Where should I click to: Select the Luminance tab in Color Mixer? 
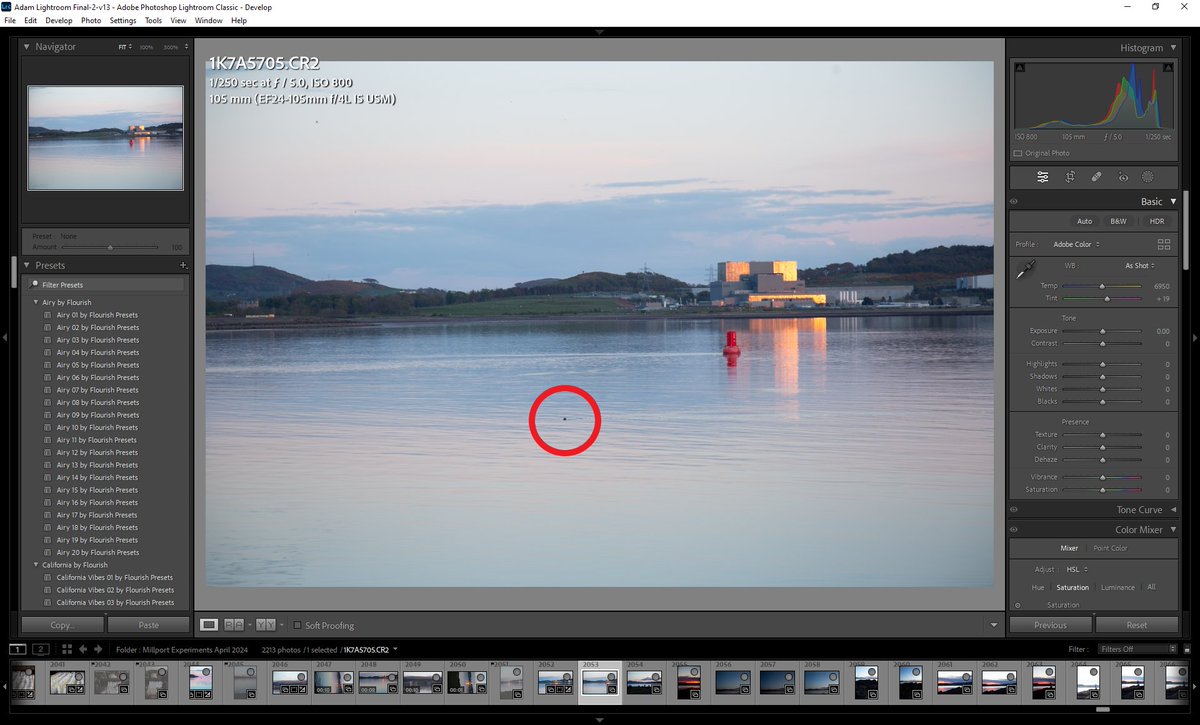pyautogui.click(x=1118, y=588)
